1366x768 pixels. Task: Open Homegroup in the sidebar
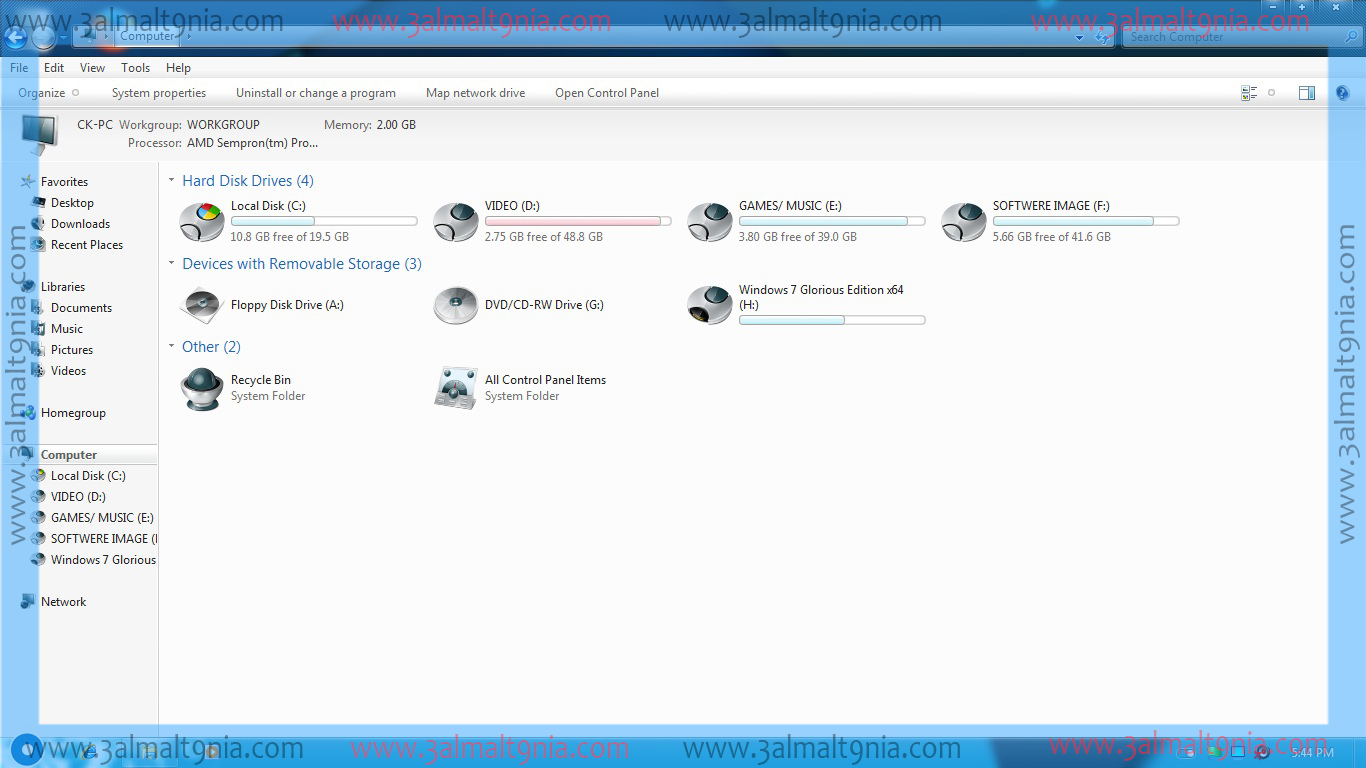73,413
